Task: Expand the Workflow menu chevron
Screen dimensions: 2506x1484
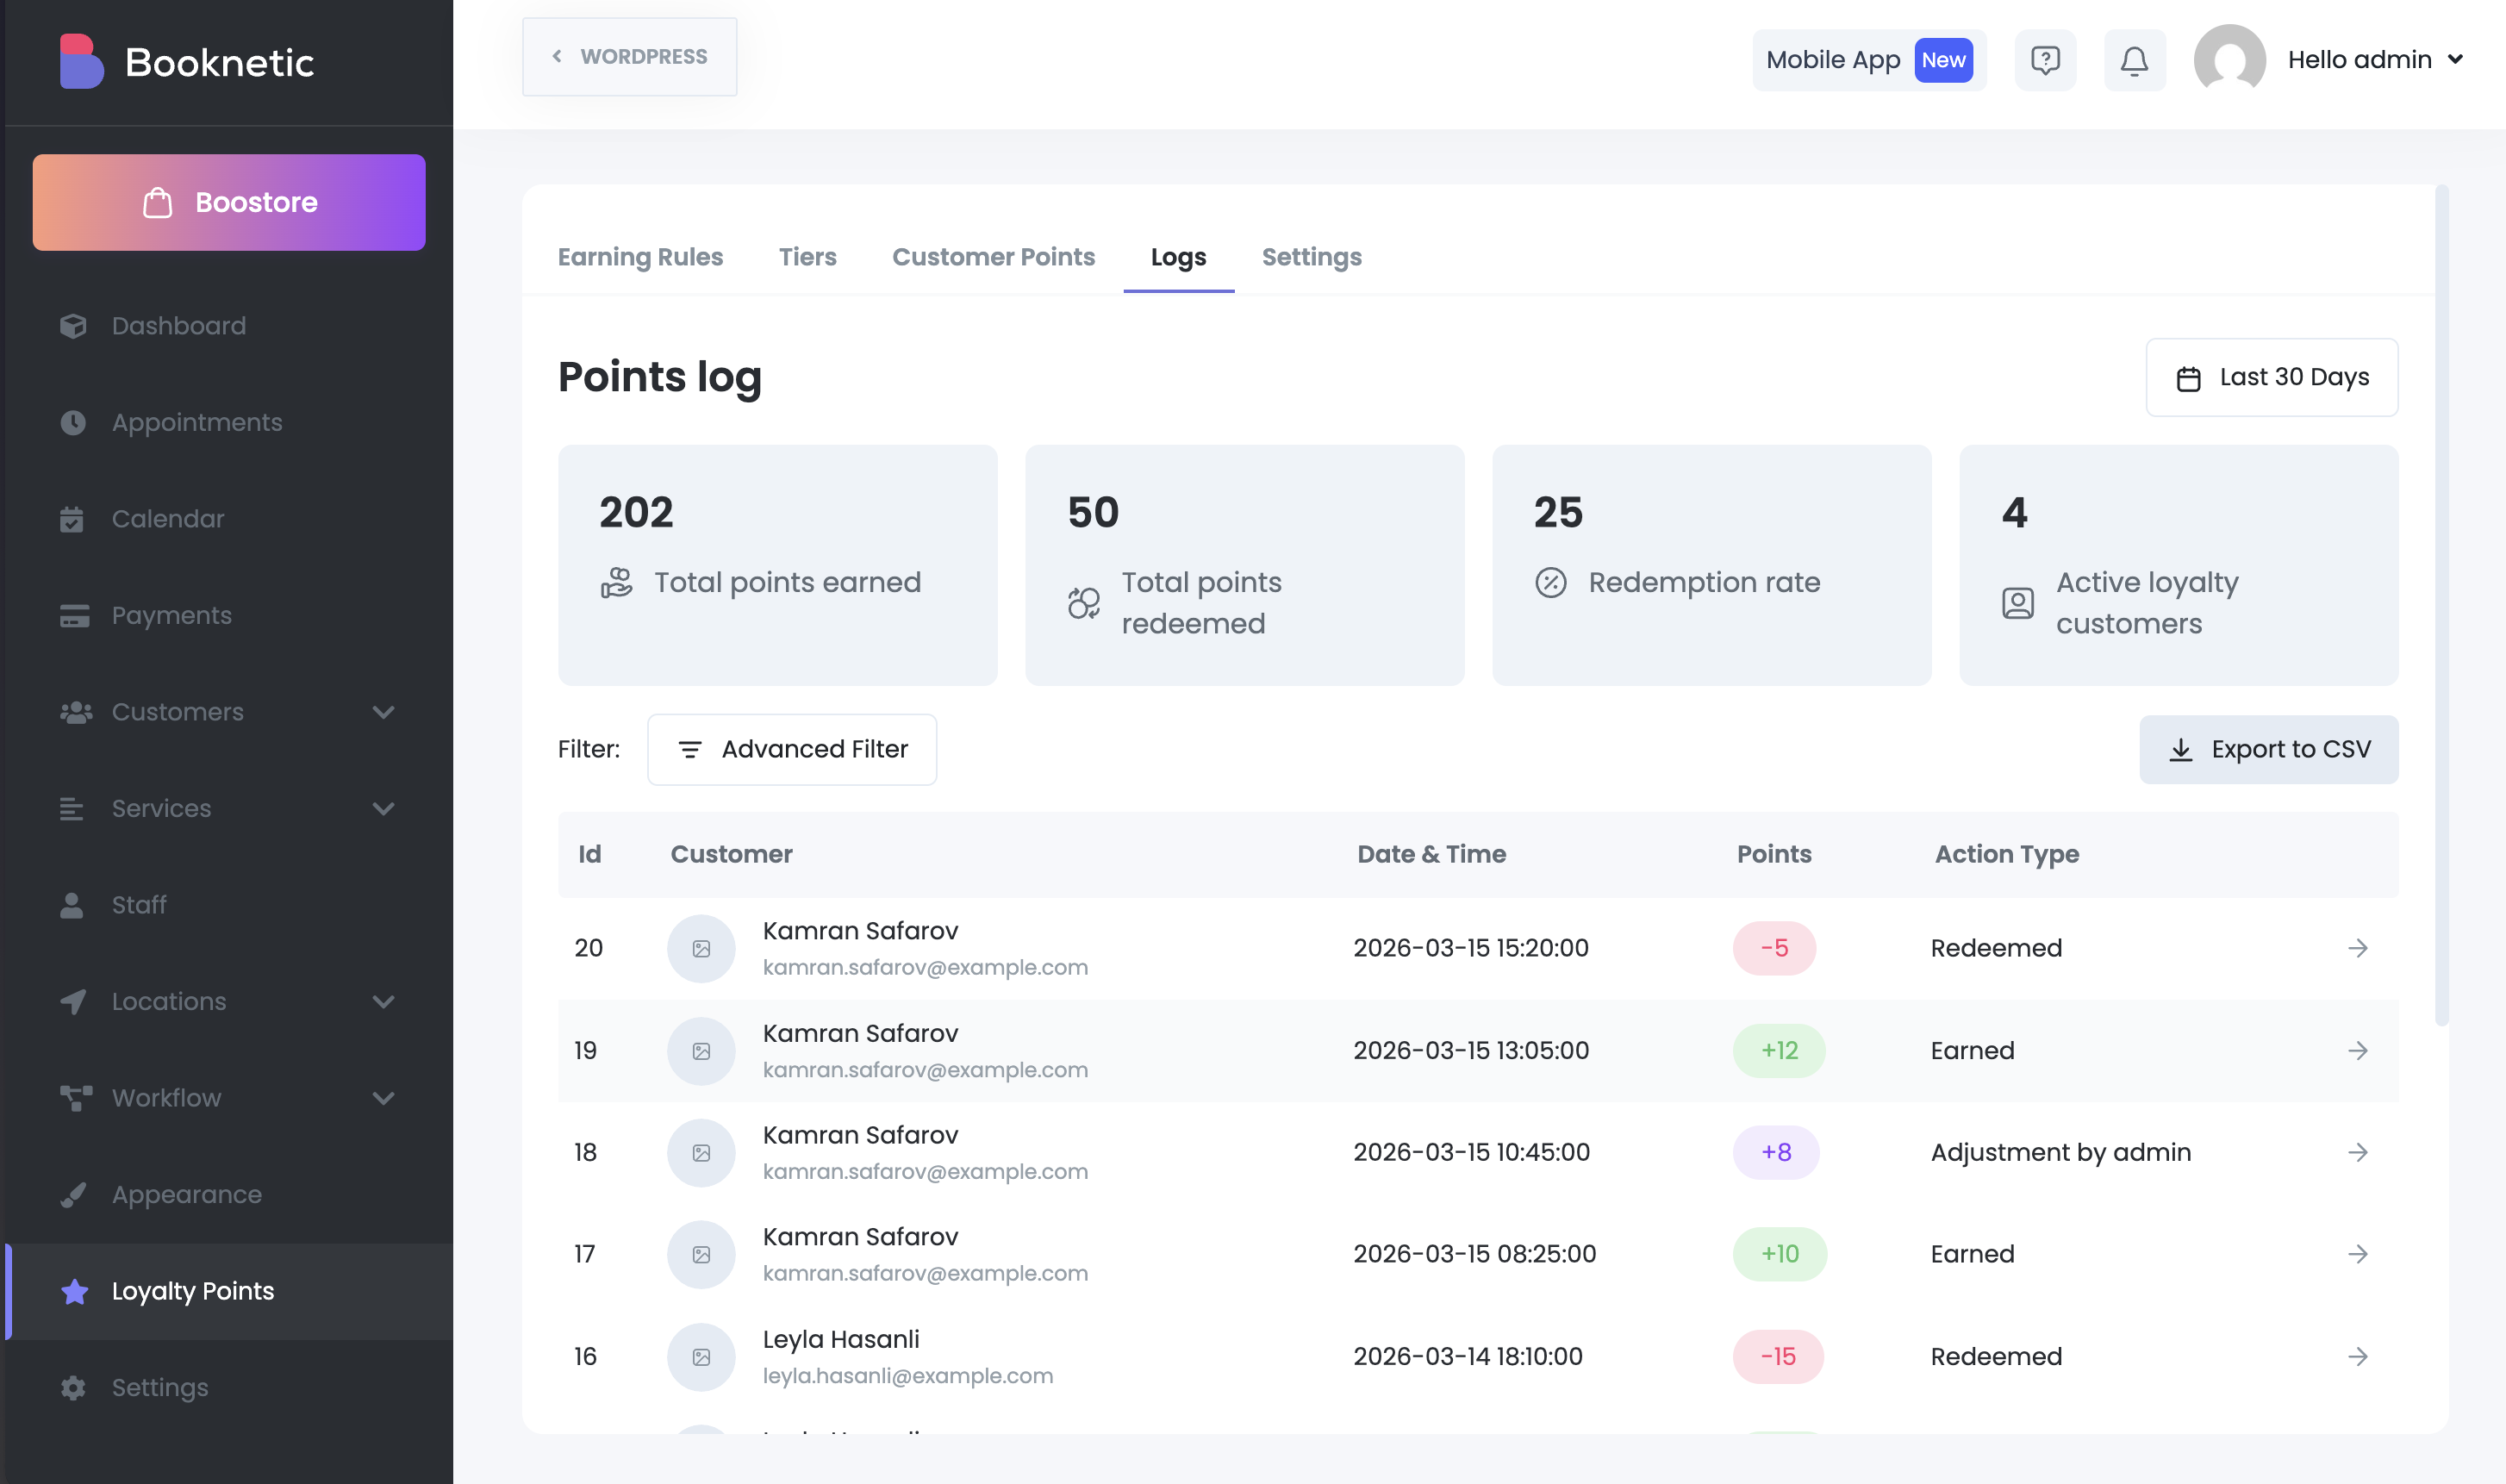Action: [383, 1098]
